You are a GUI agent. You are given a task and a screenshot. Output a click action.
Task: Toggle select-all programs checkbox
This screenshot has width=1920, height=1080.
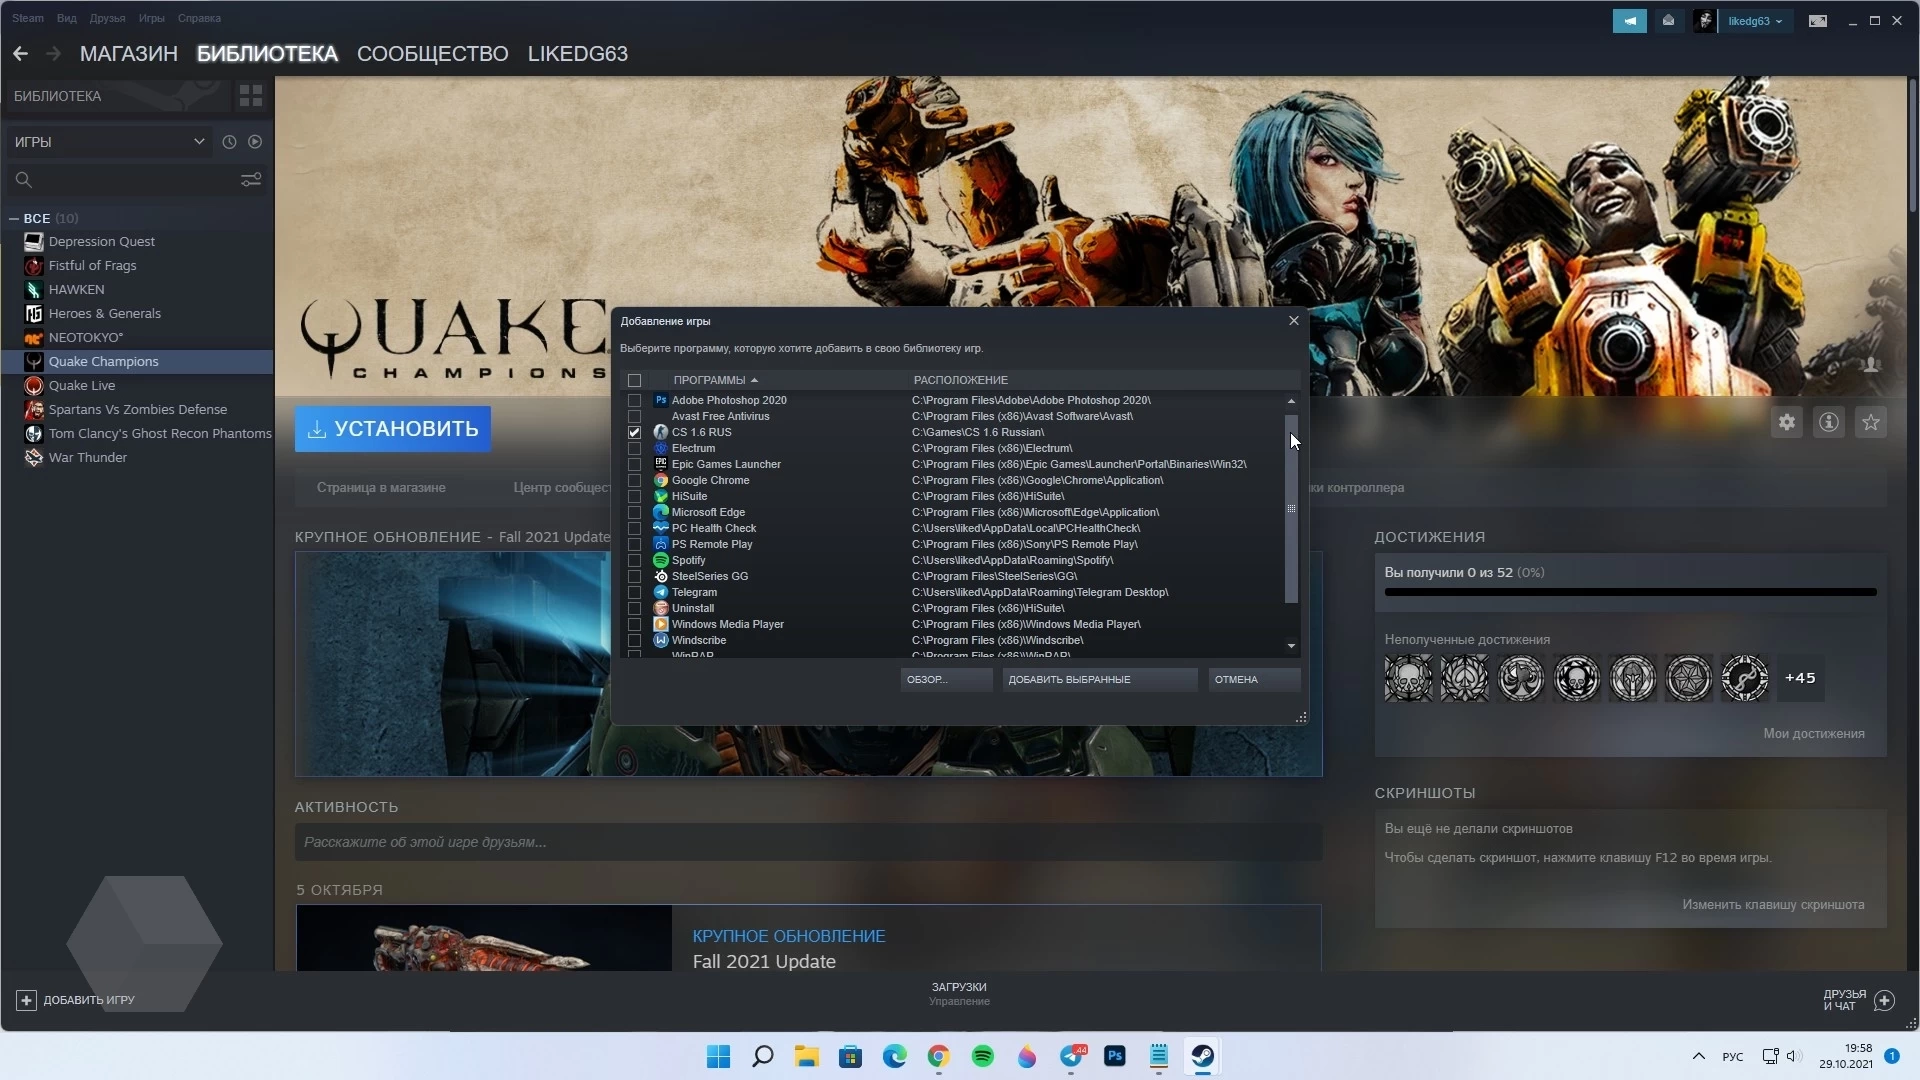coord(634,380)
